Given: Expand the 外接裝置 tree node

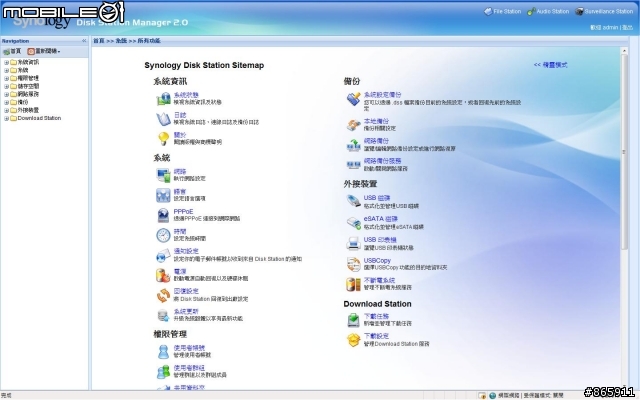Looking at the screenshot, I should tap(6, 110).
